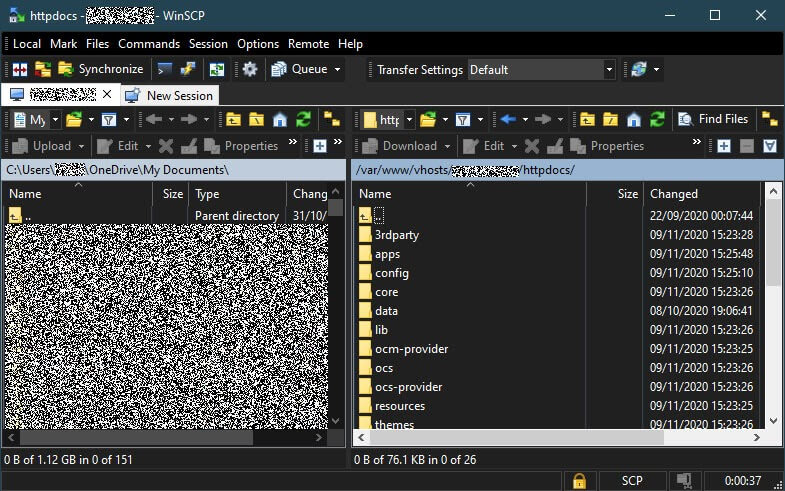Toggle remote directory tree icon

769,120
